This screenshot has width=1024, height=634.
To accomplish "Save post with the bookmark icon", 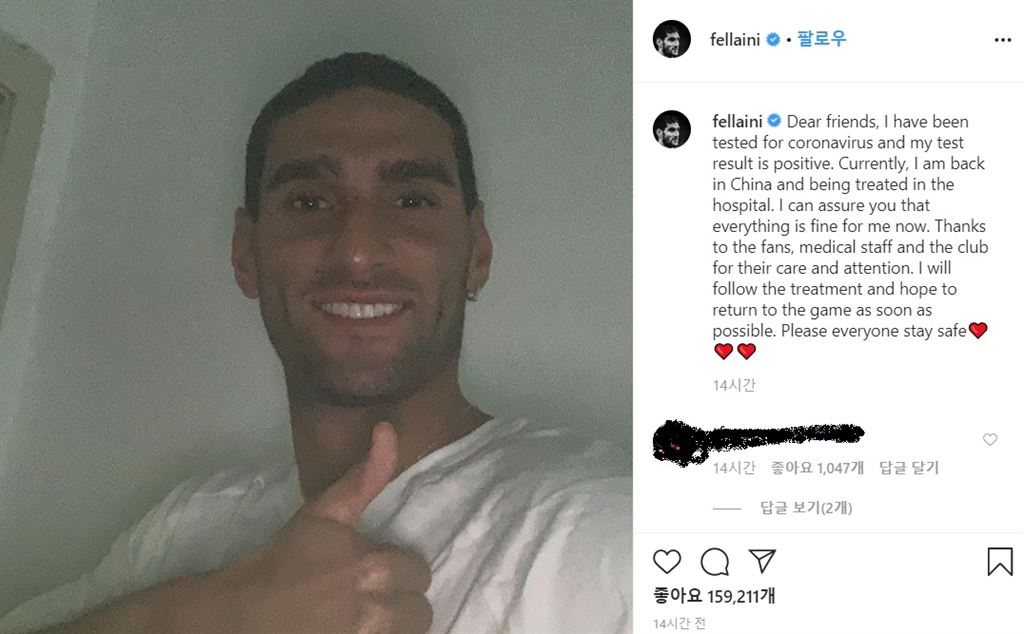I will 1000,562.
